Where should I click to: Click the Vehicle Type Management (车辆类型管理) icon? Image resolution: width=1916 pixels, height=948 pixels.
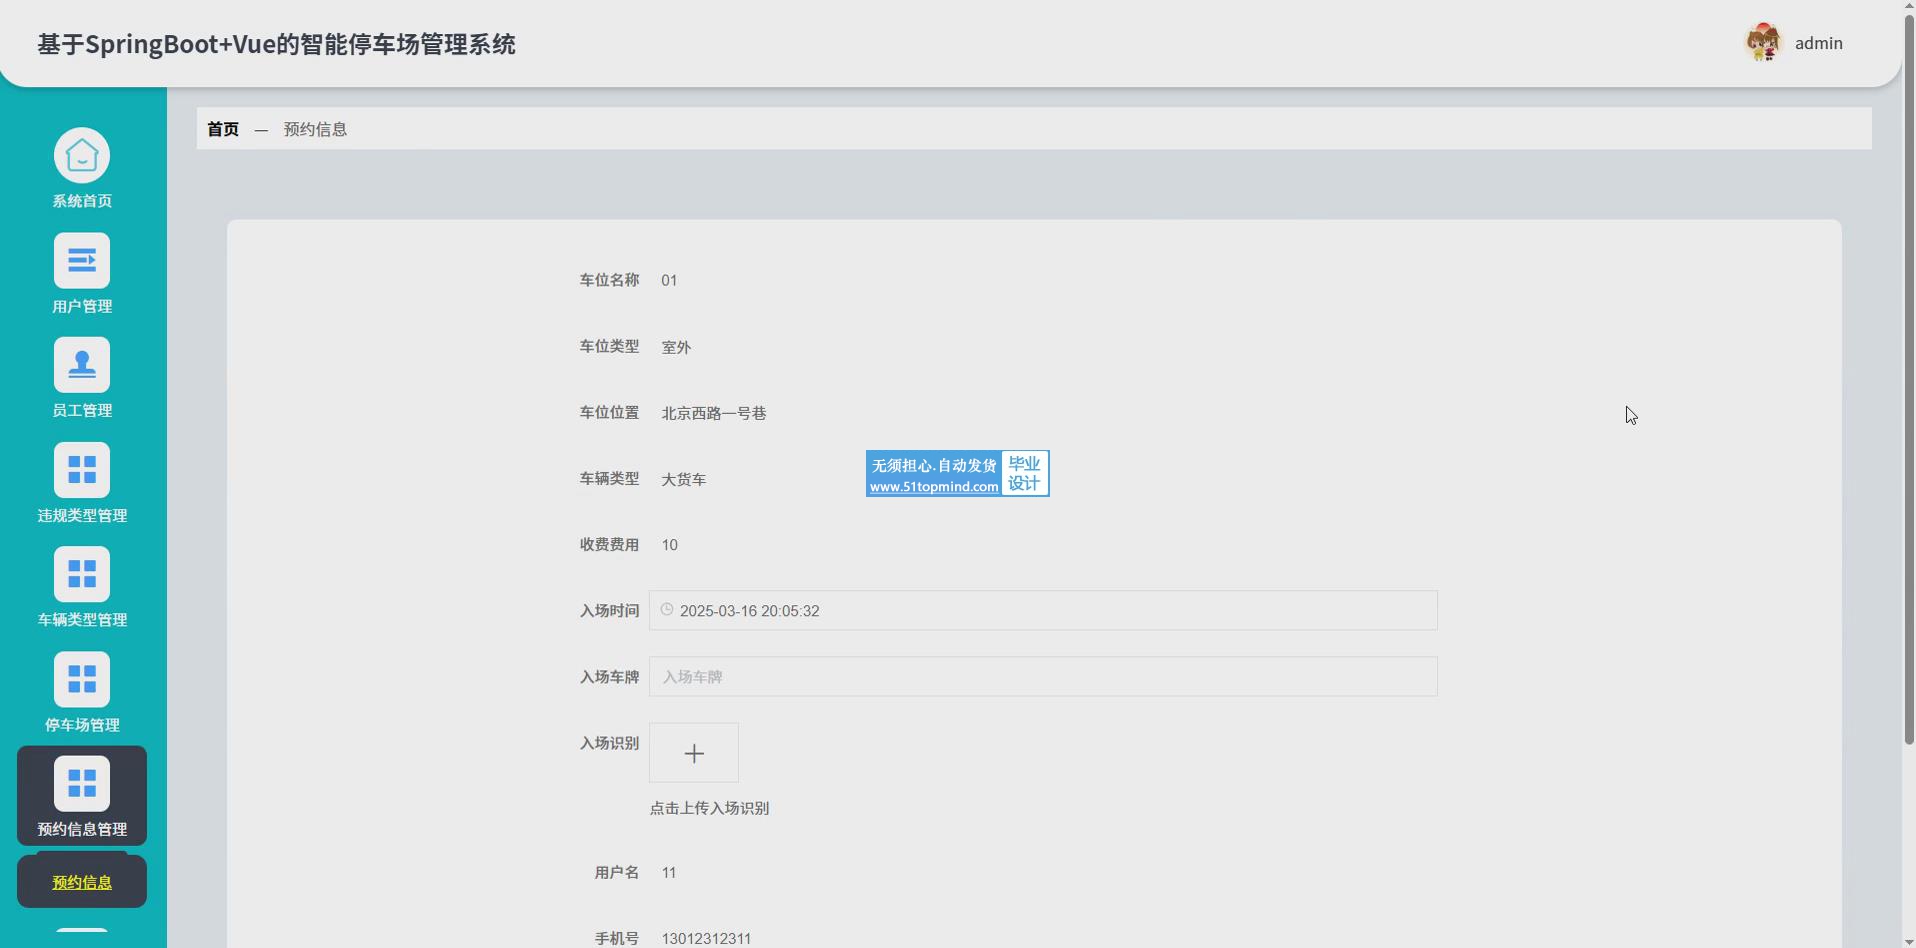(x=82, y=574)
